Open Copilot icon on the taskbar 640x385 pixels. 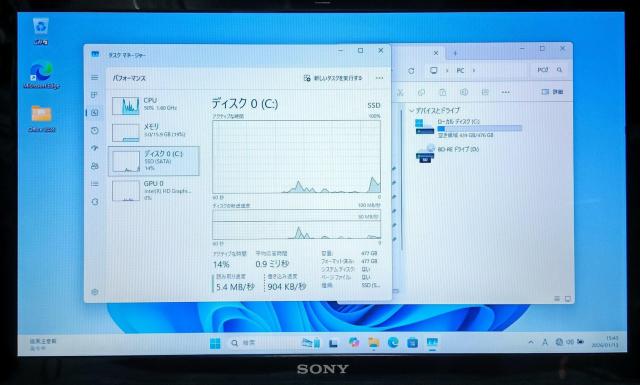354,343
